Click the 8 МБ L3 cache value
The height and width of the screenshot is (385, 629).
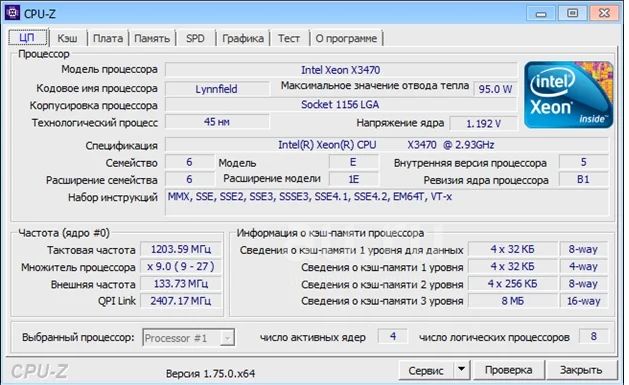513,301
